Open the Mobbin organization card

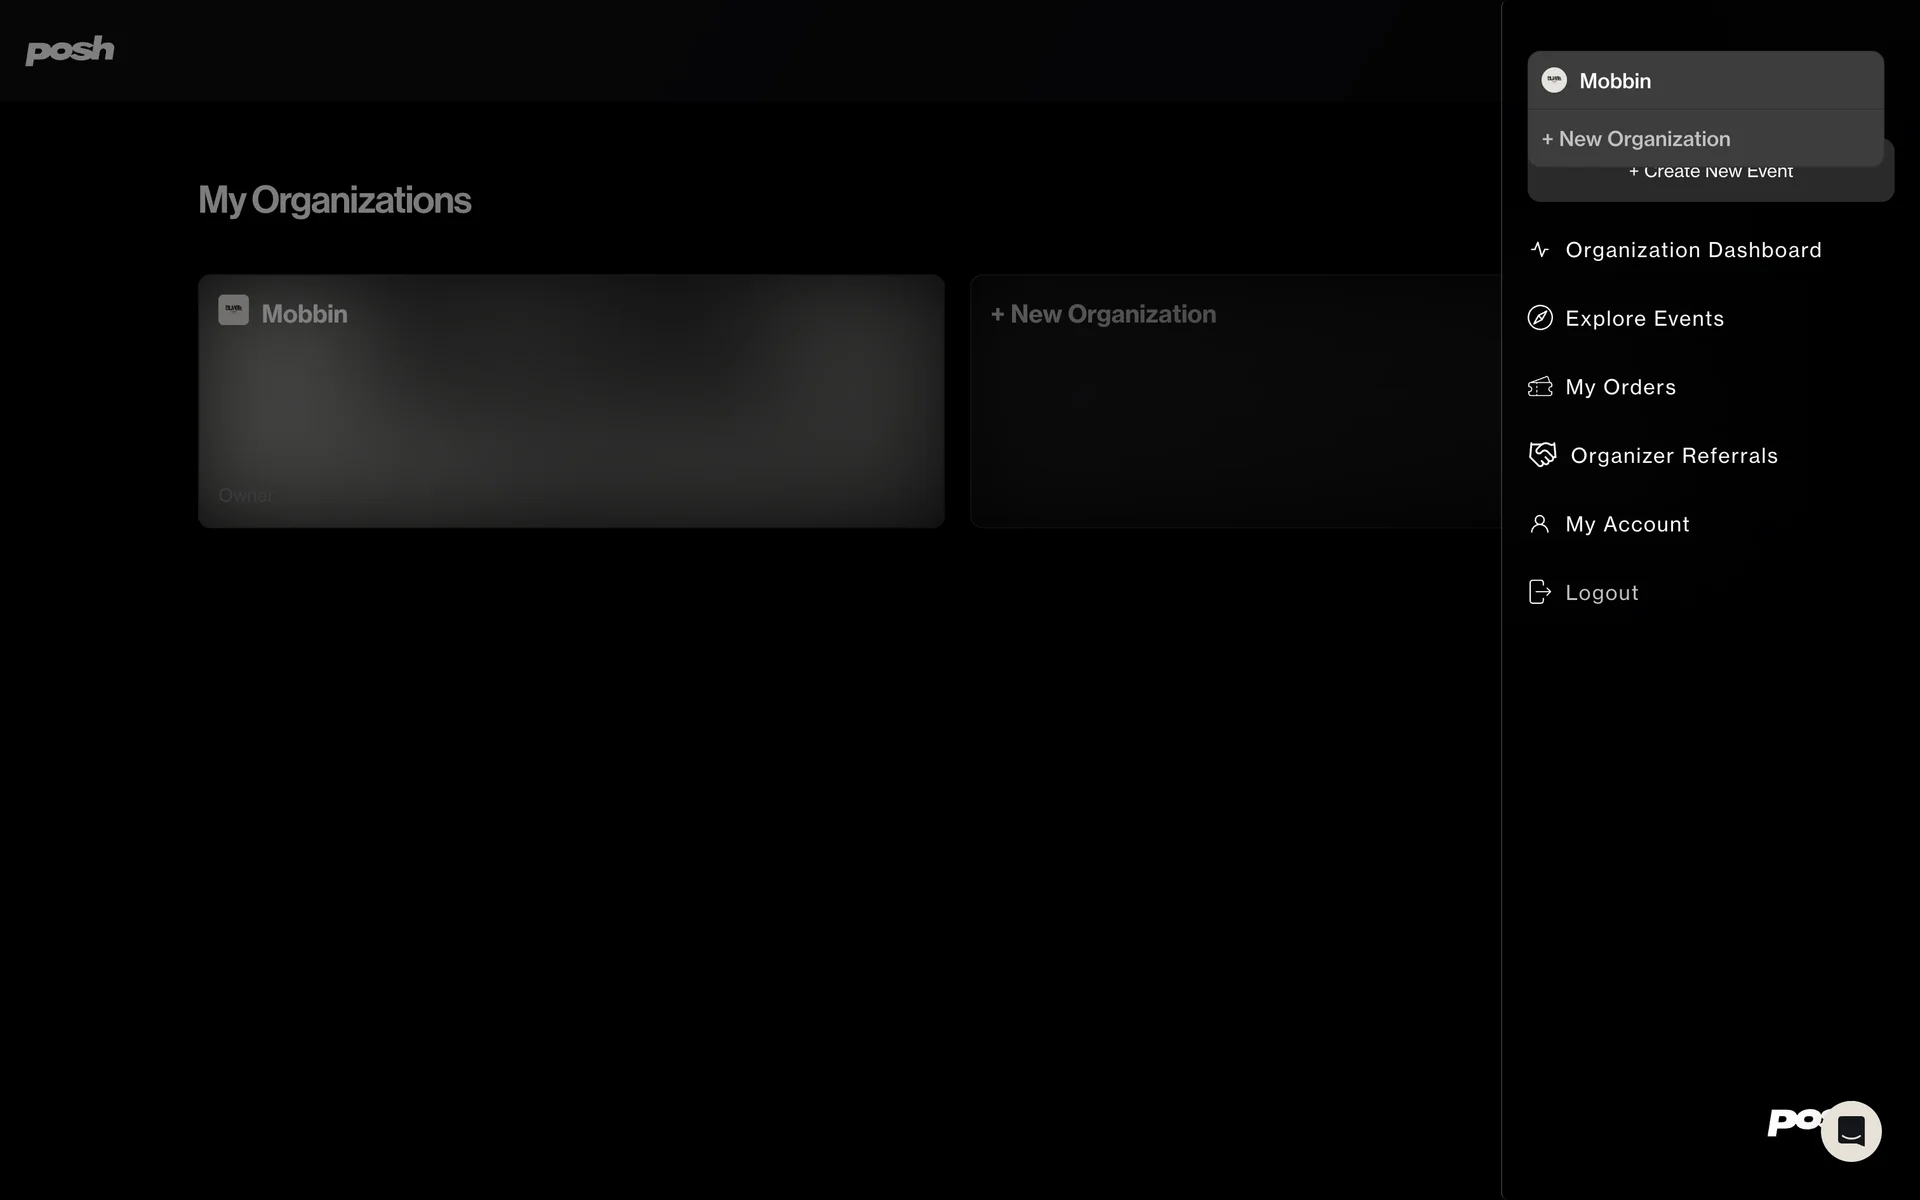tap(571, 400)
